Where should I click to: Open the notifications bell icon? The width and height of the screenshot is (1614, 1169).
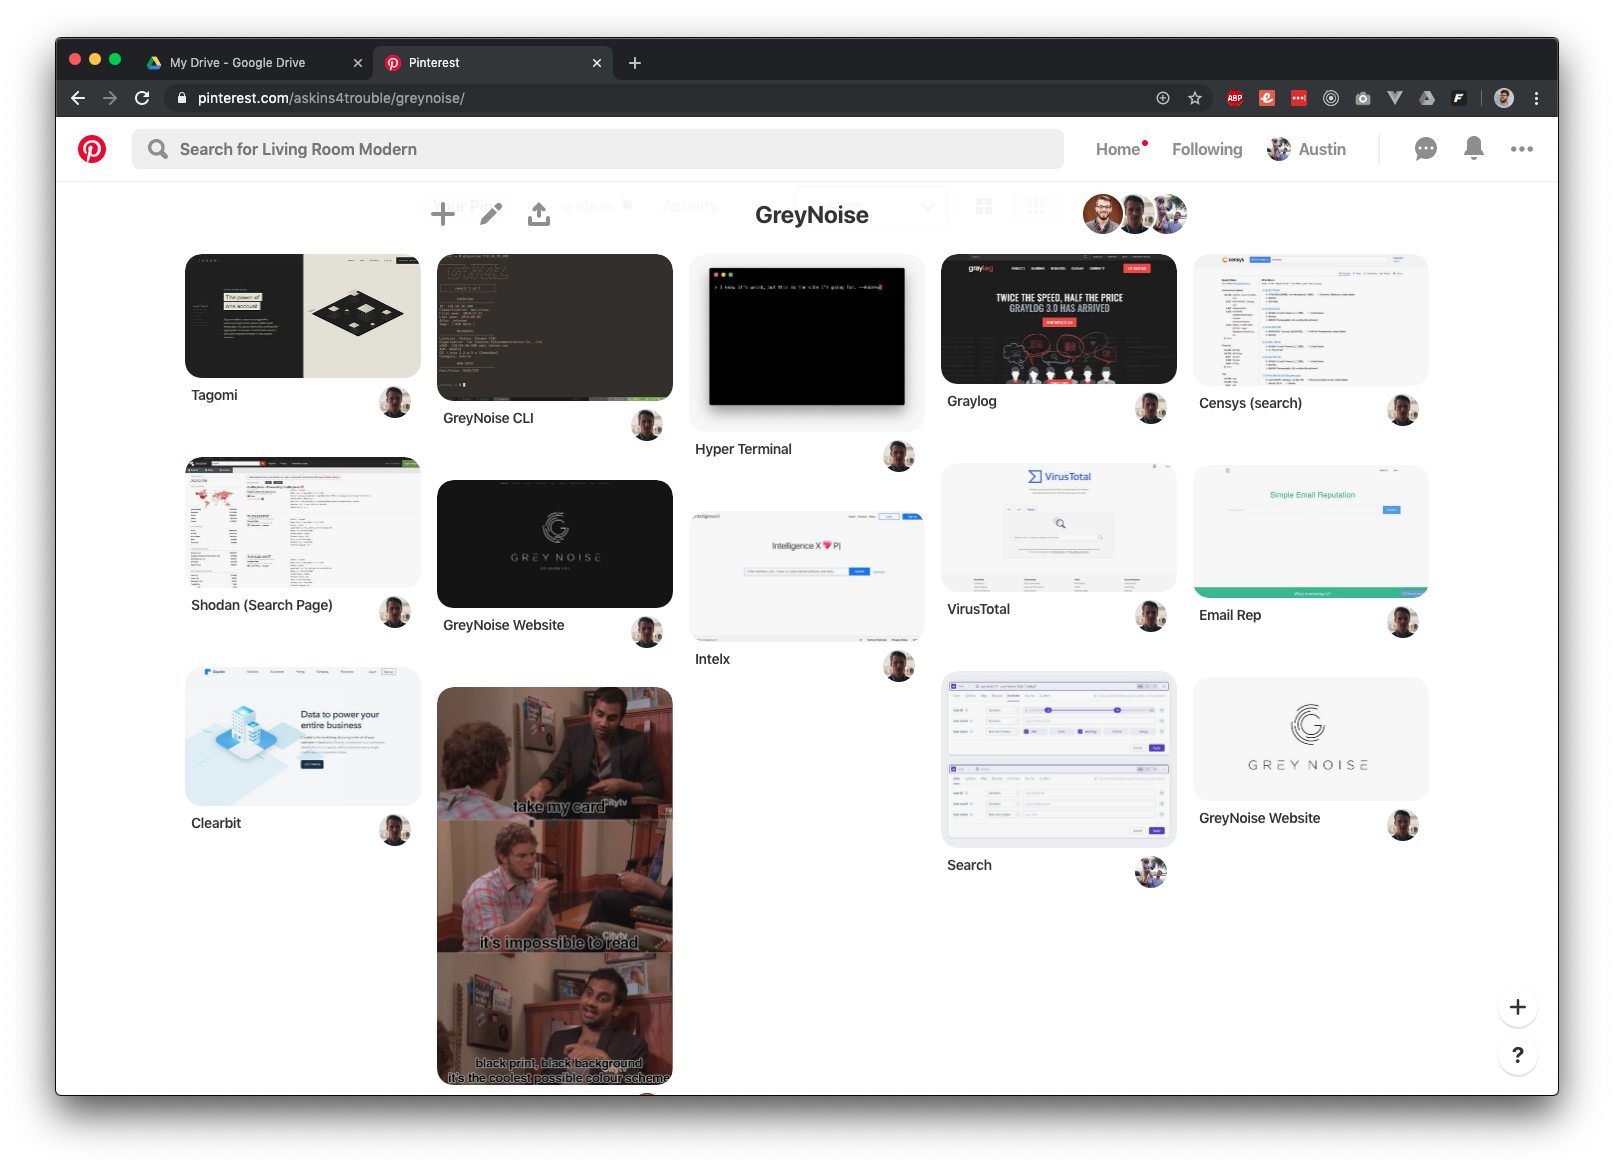pos(1474,148)
